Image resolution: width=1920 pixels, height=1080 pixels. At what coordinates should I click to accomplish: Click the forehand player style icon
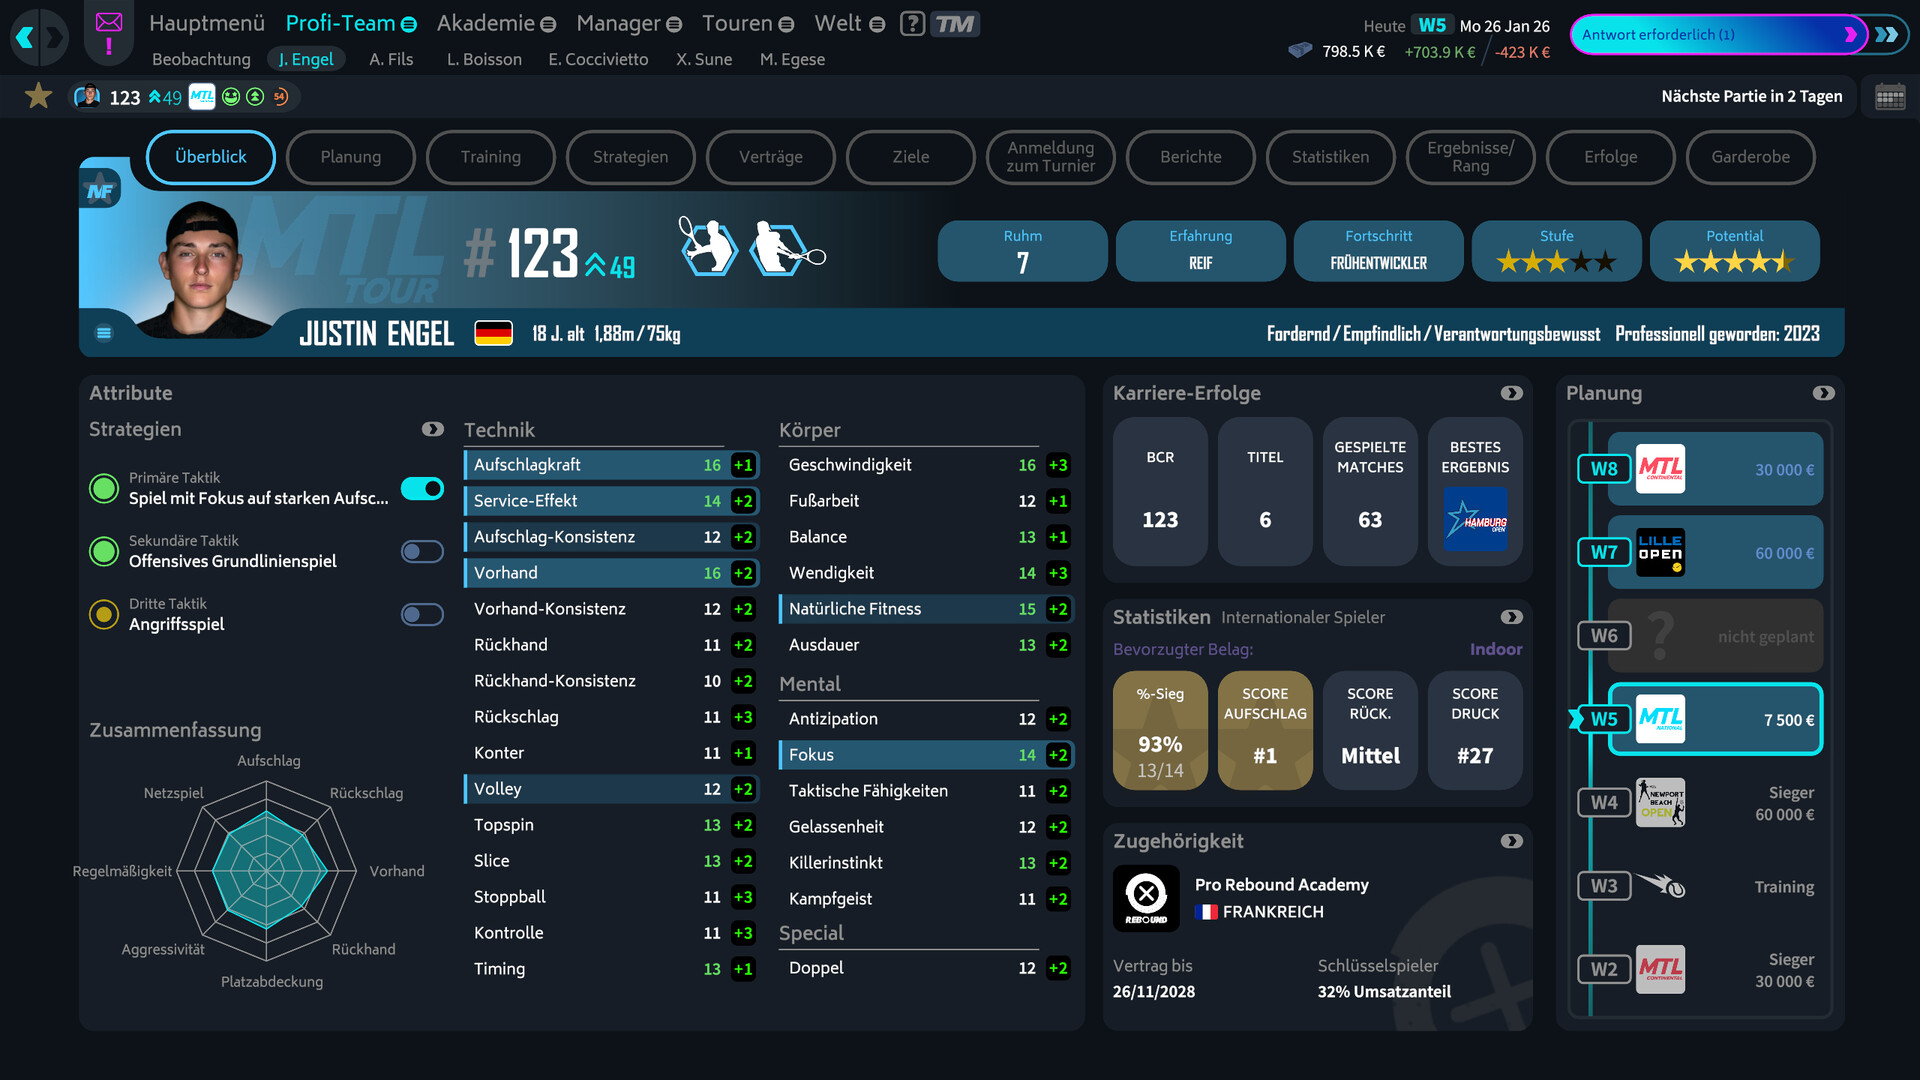pos(786,248)
